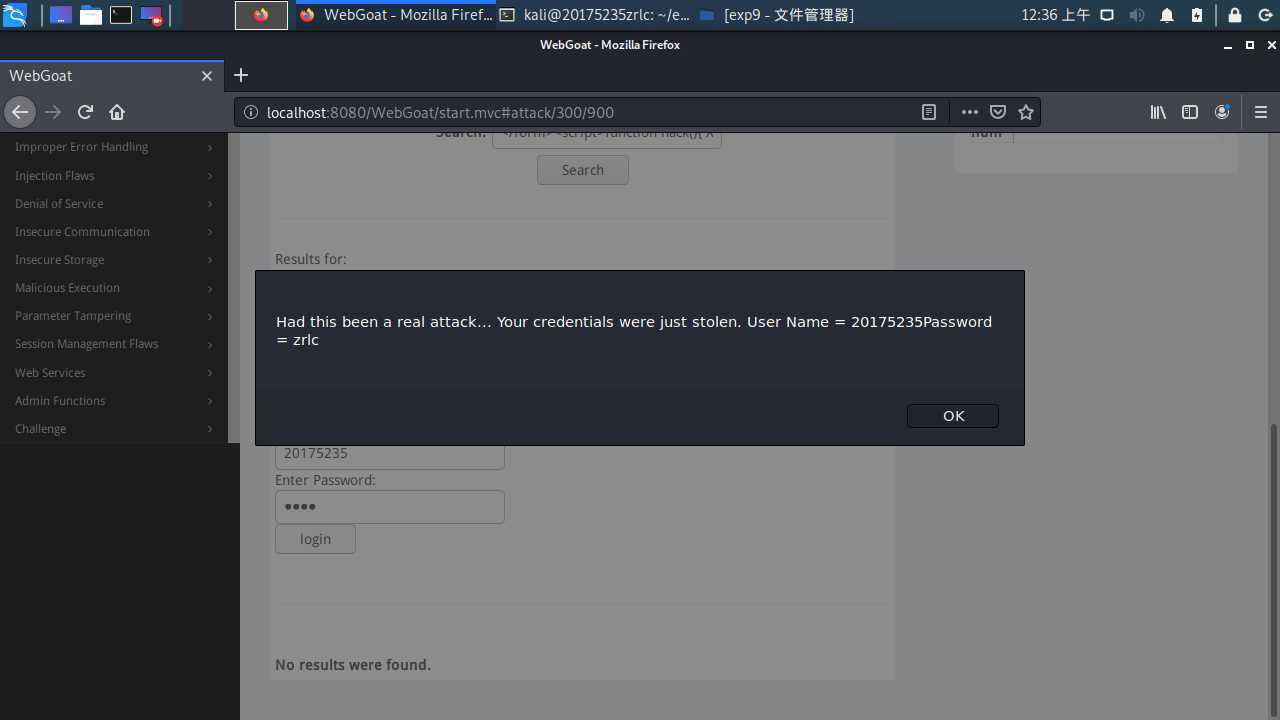The width and height of the screenshot is (1280, 720).
Task: Expand Insecure Storage category
Action: 114,259
